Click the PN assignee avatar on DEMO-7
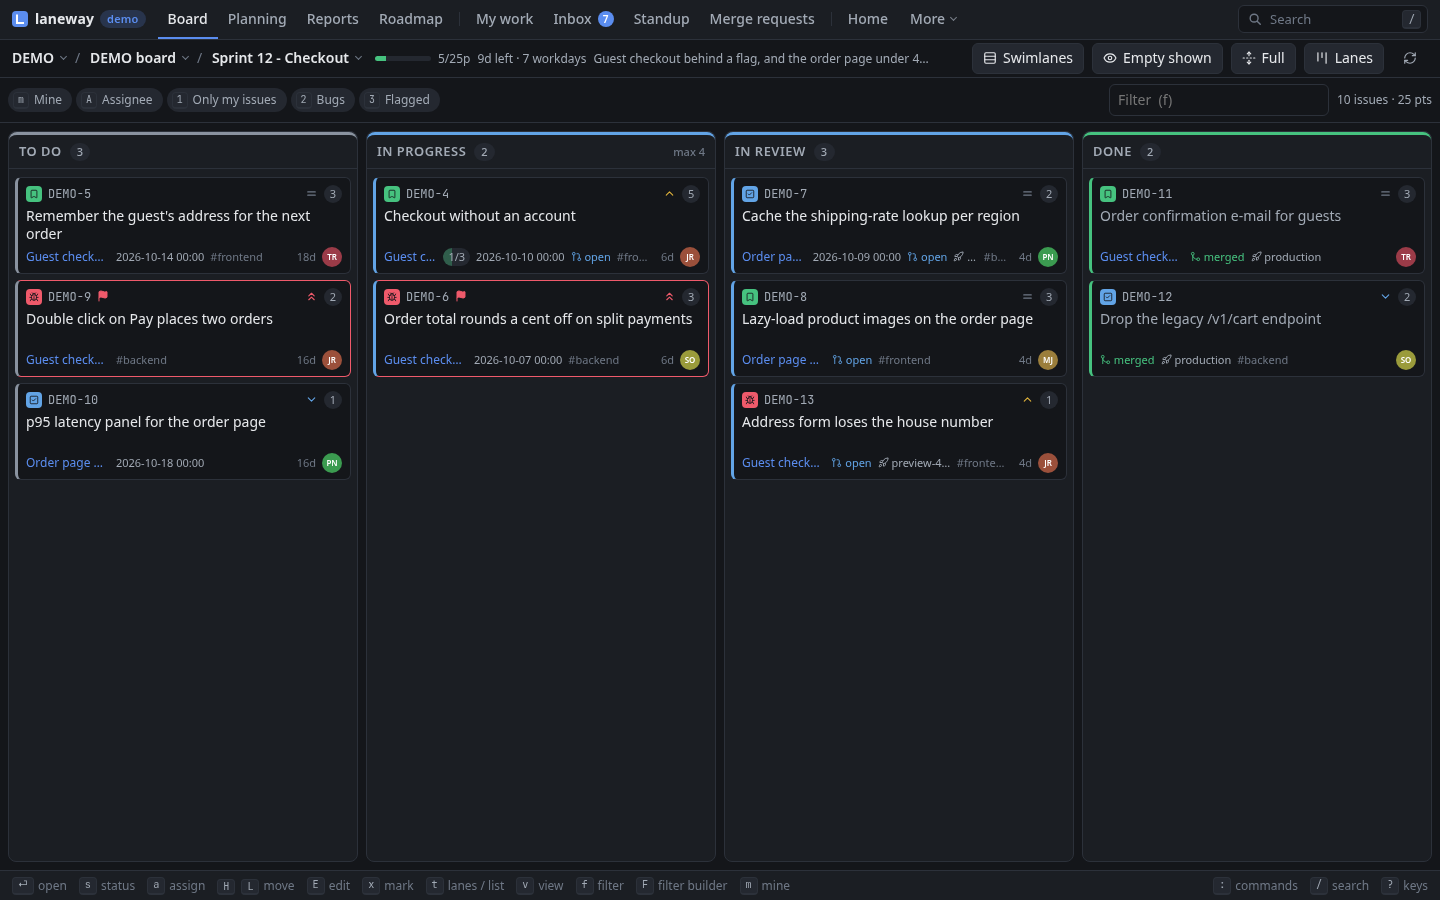The width and height of the screenshot is (1440, 900). pos(1048,257)
